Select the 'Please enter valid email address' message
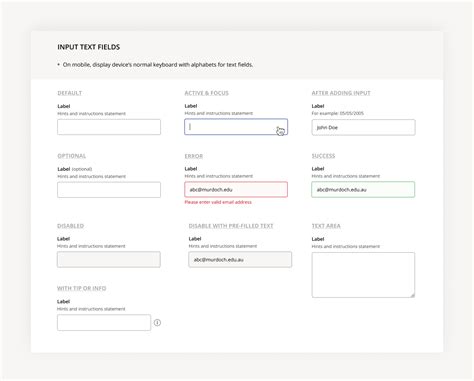 (x=218, y=202)
